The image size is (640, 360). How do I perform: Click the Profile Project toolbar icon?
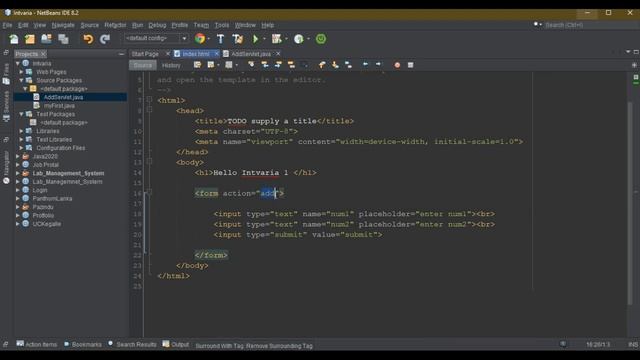coord(299,39)
